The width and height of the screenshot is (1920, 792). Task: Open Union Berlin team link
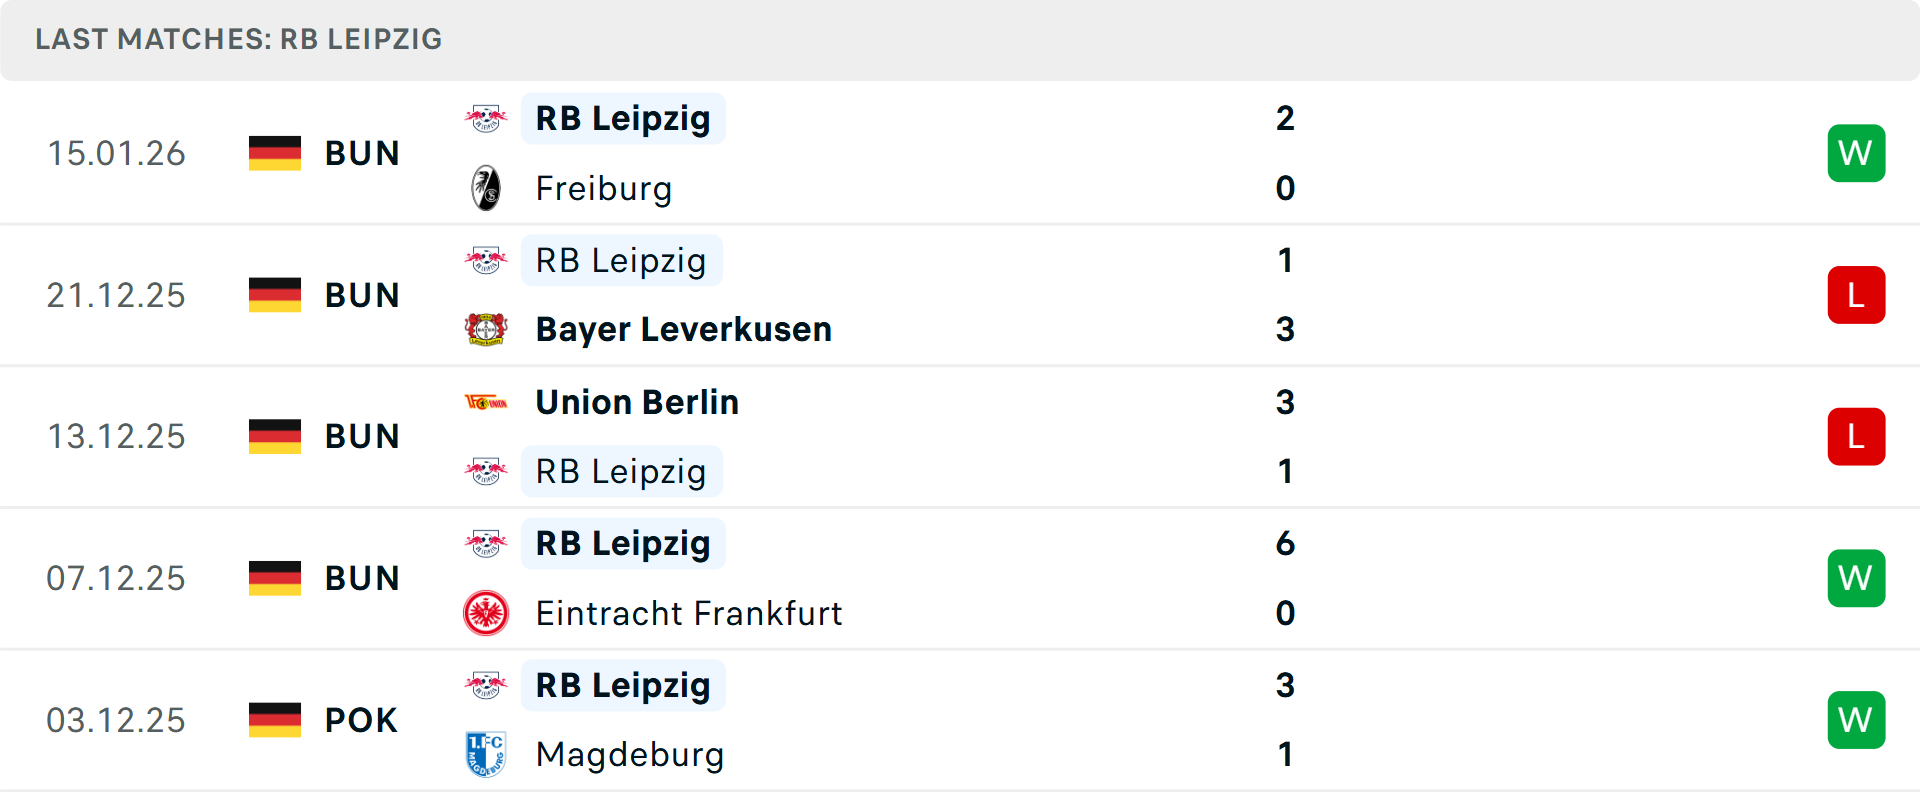click(x=637, y=402)
